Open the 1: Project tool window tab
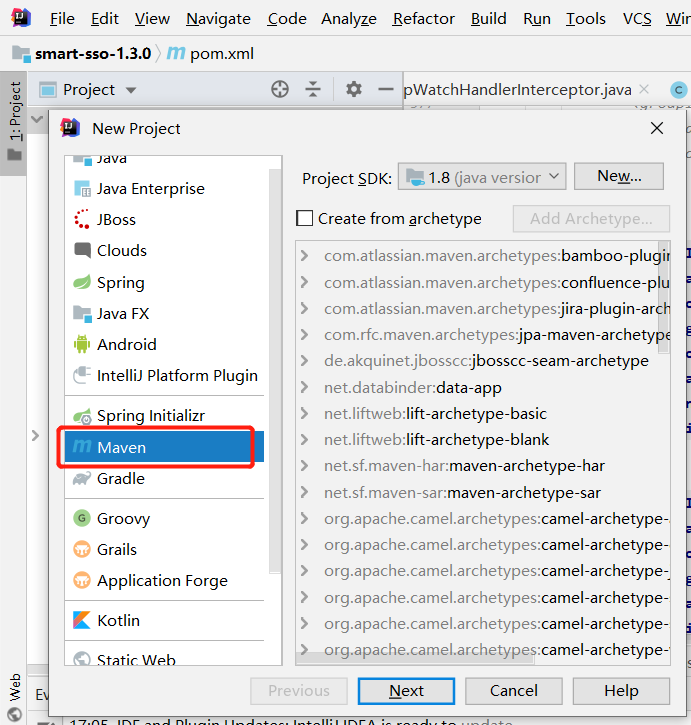The image size is (691, 725). pyautogui.click(x=14, y=123)
